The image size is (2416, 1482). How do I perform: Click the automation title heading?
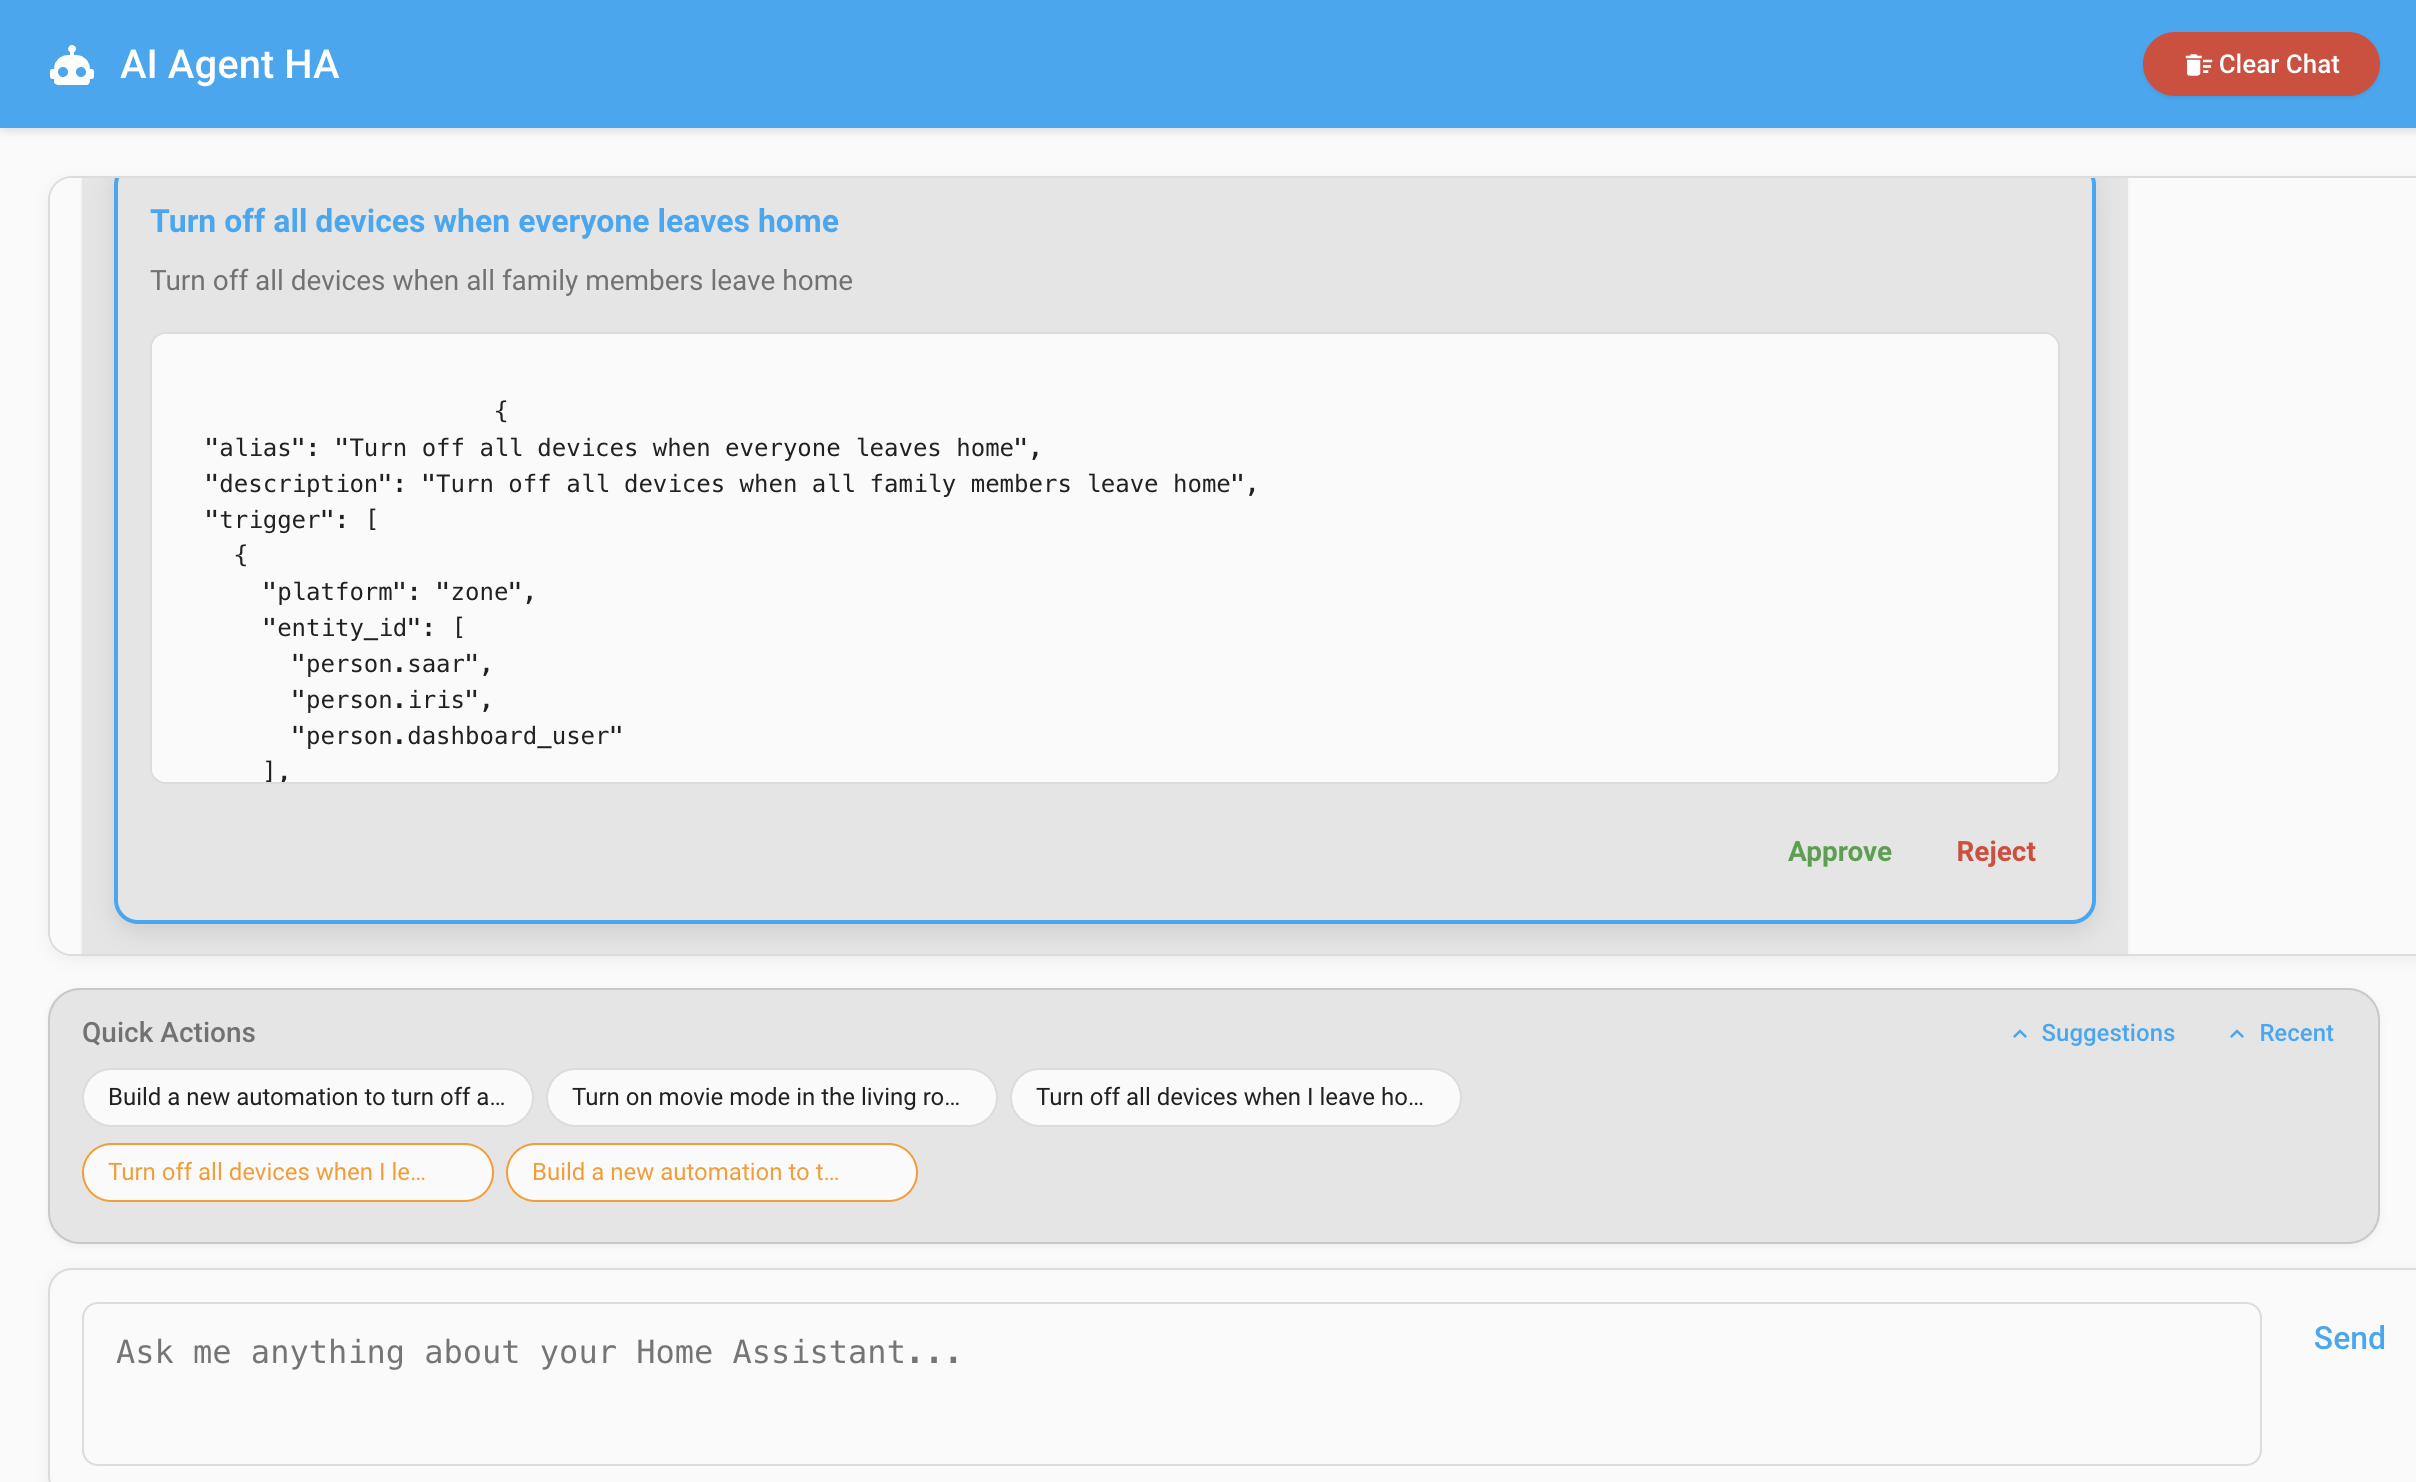pyautogui.click(x=494, y=221)
